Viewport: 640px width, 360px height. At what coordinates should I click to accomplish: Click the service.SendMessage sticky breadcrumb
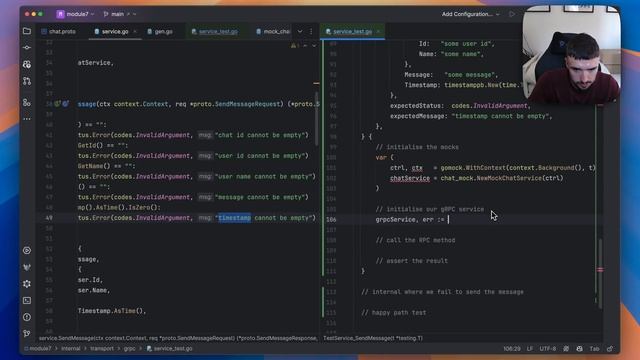(178, 338)
